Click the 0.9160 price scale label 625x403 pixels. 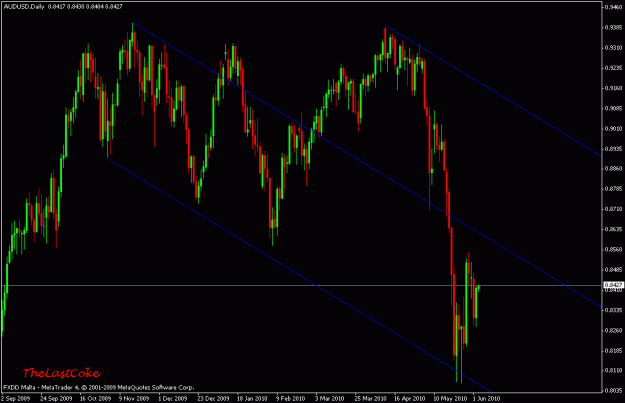point(614,88)
